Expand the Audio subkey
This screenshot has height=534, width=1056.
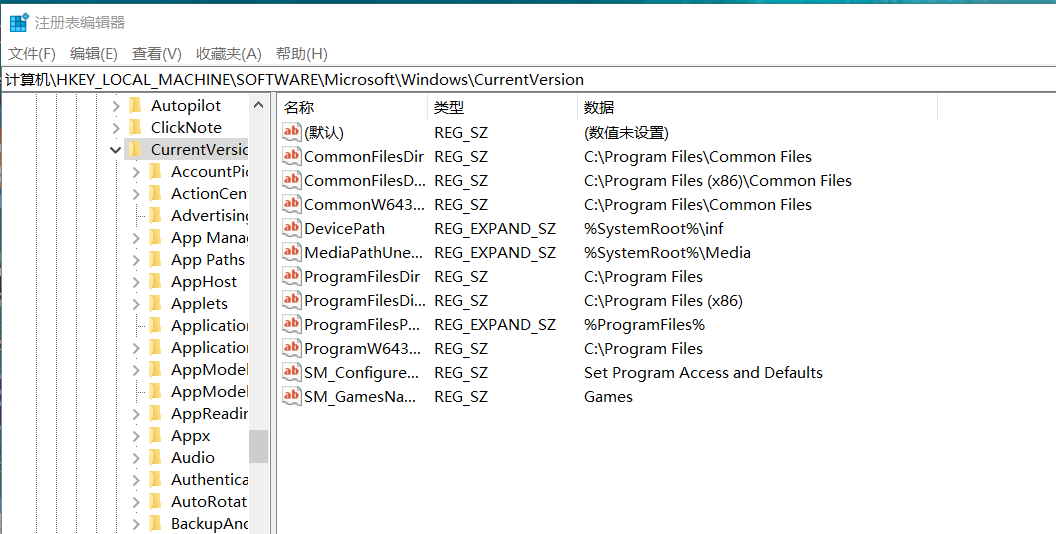(136, 458)
